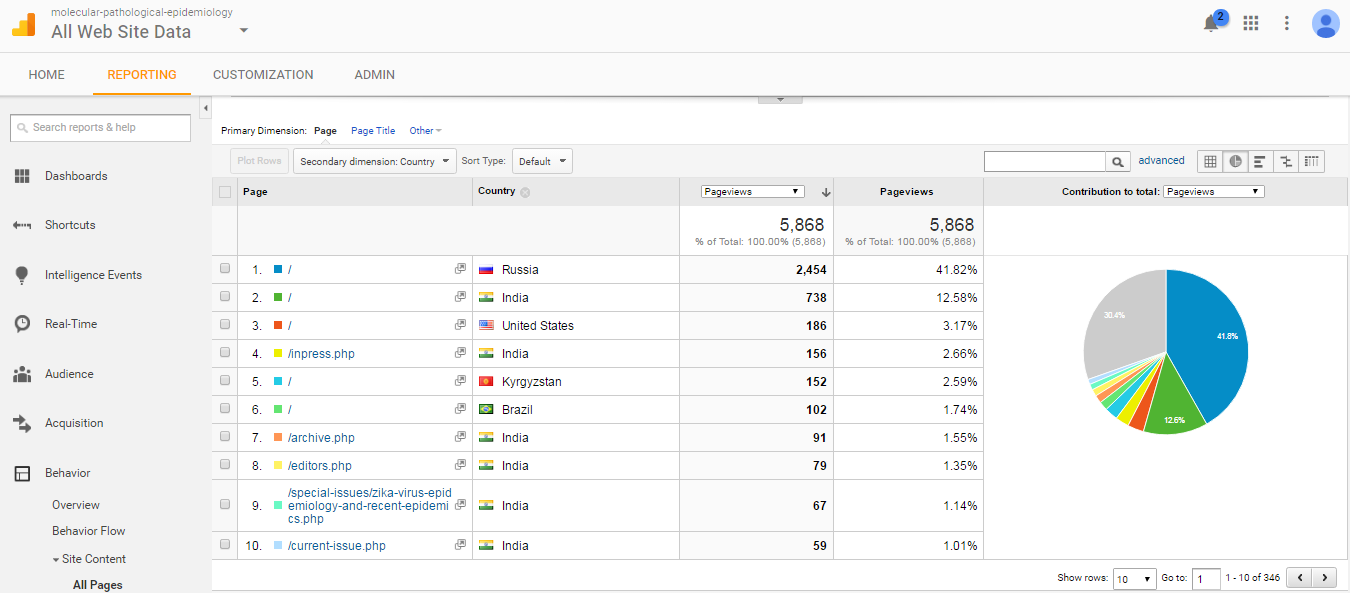Screen dimensions: 1350x593
Task: Check the Brazil row checkbox
Action: (225, 409)
